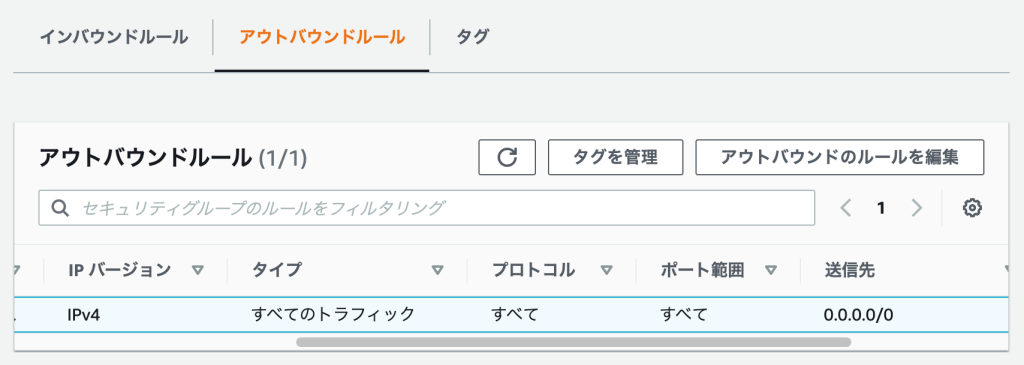Go to next page arrow
The height and width of the screenshot is (365, 1024).
[917, 208]
